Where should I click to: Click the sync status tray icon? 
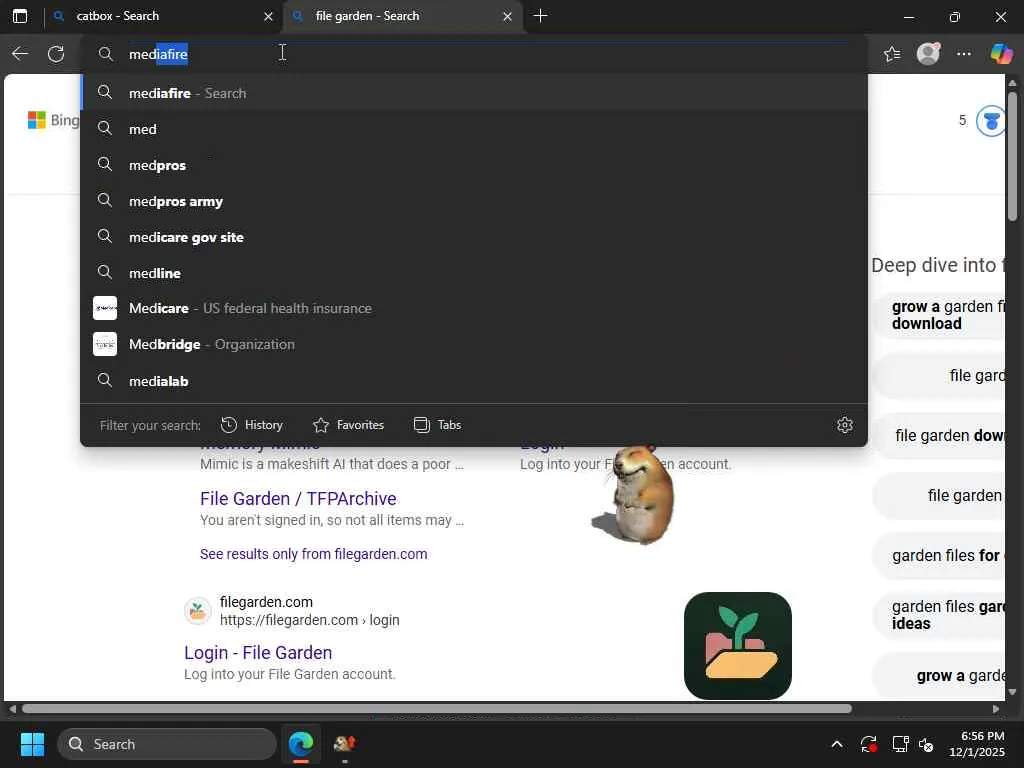click(869, 744)
